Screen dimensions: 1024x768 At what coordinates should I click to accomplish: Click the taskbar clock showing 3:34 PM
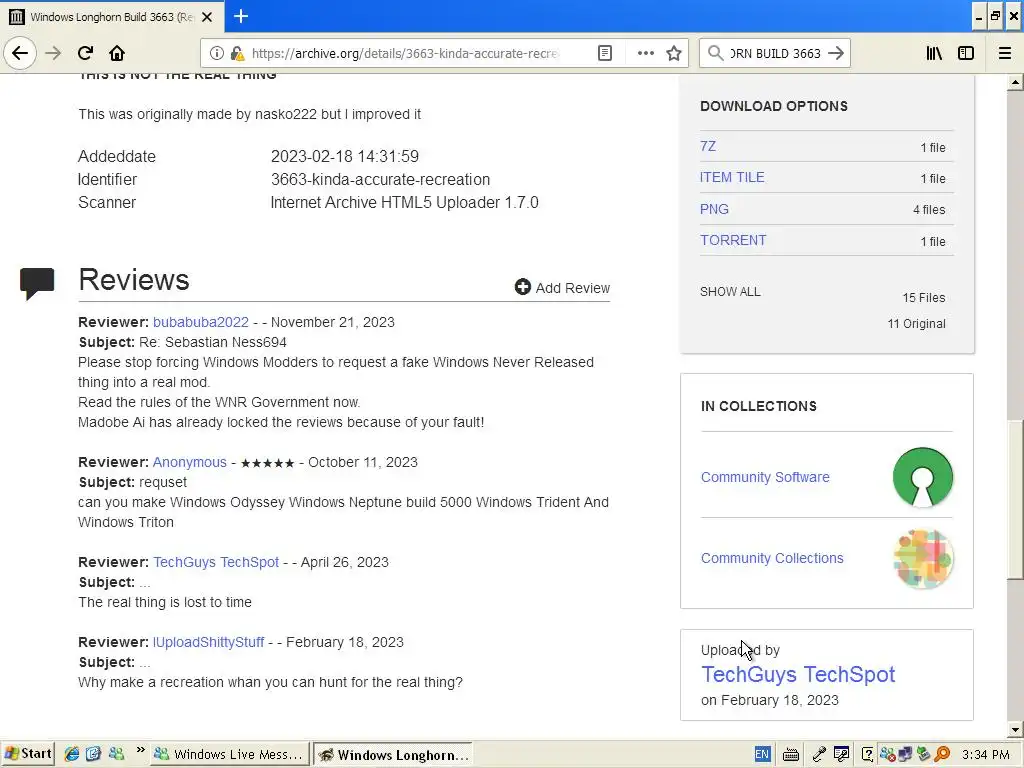[x=985, y=755]
